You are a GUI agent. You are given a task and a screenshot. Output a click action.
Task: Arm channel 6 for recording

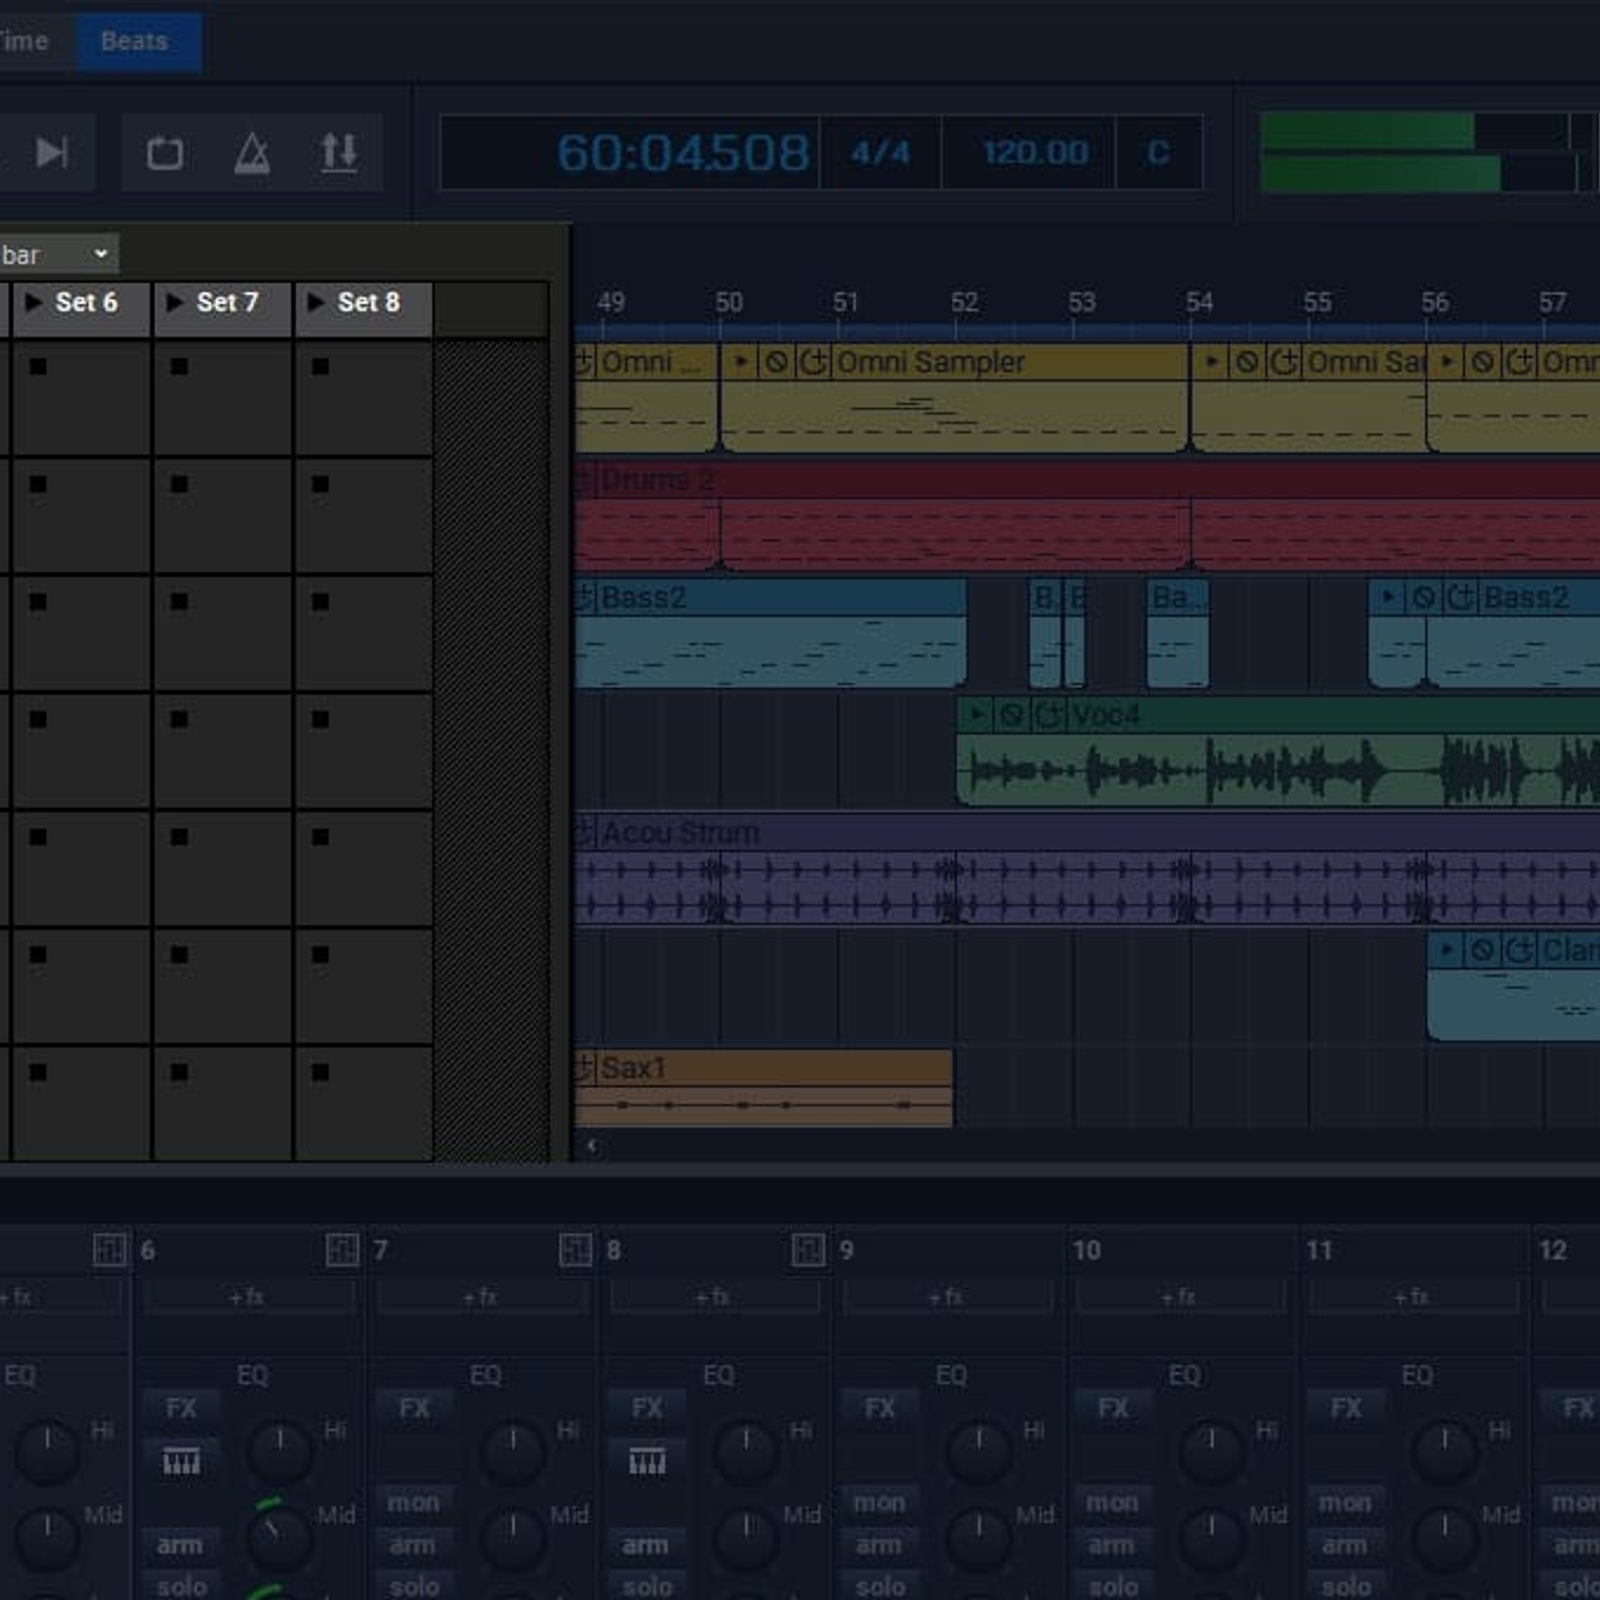click(x=180, y=1546)
